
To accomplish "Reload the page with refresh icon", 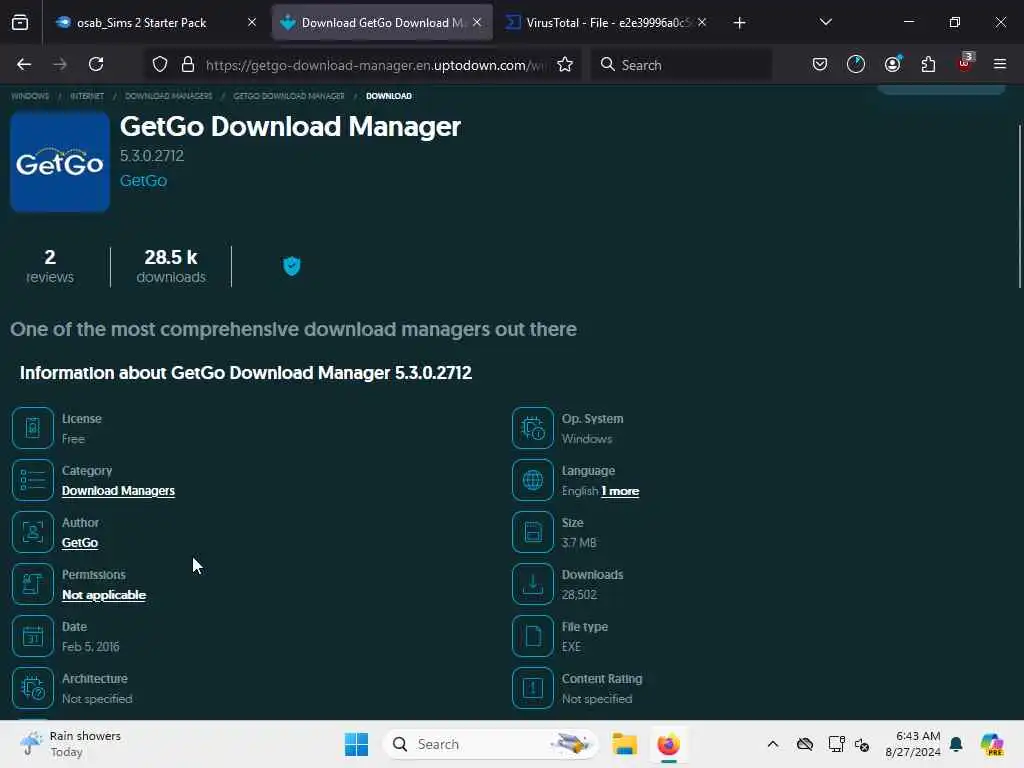I will (96, 64).
